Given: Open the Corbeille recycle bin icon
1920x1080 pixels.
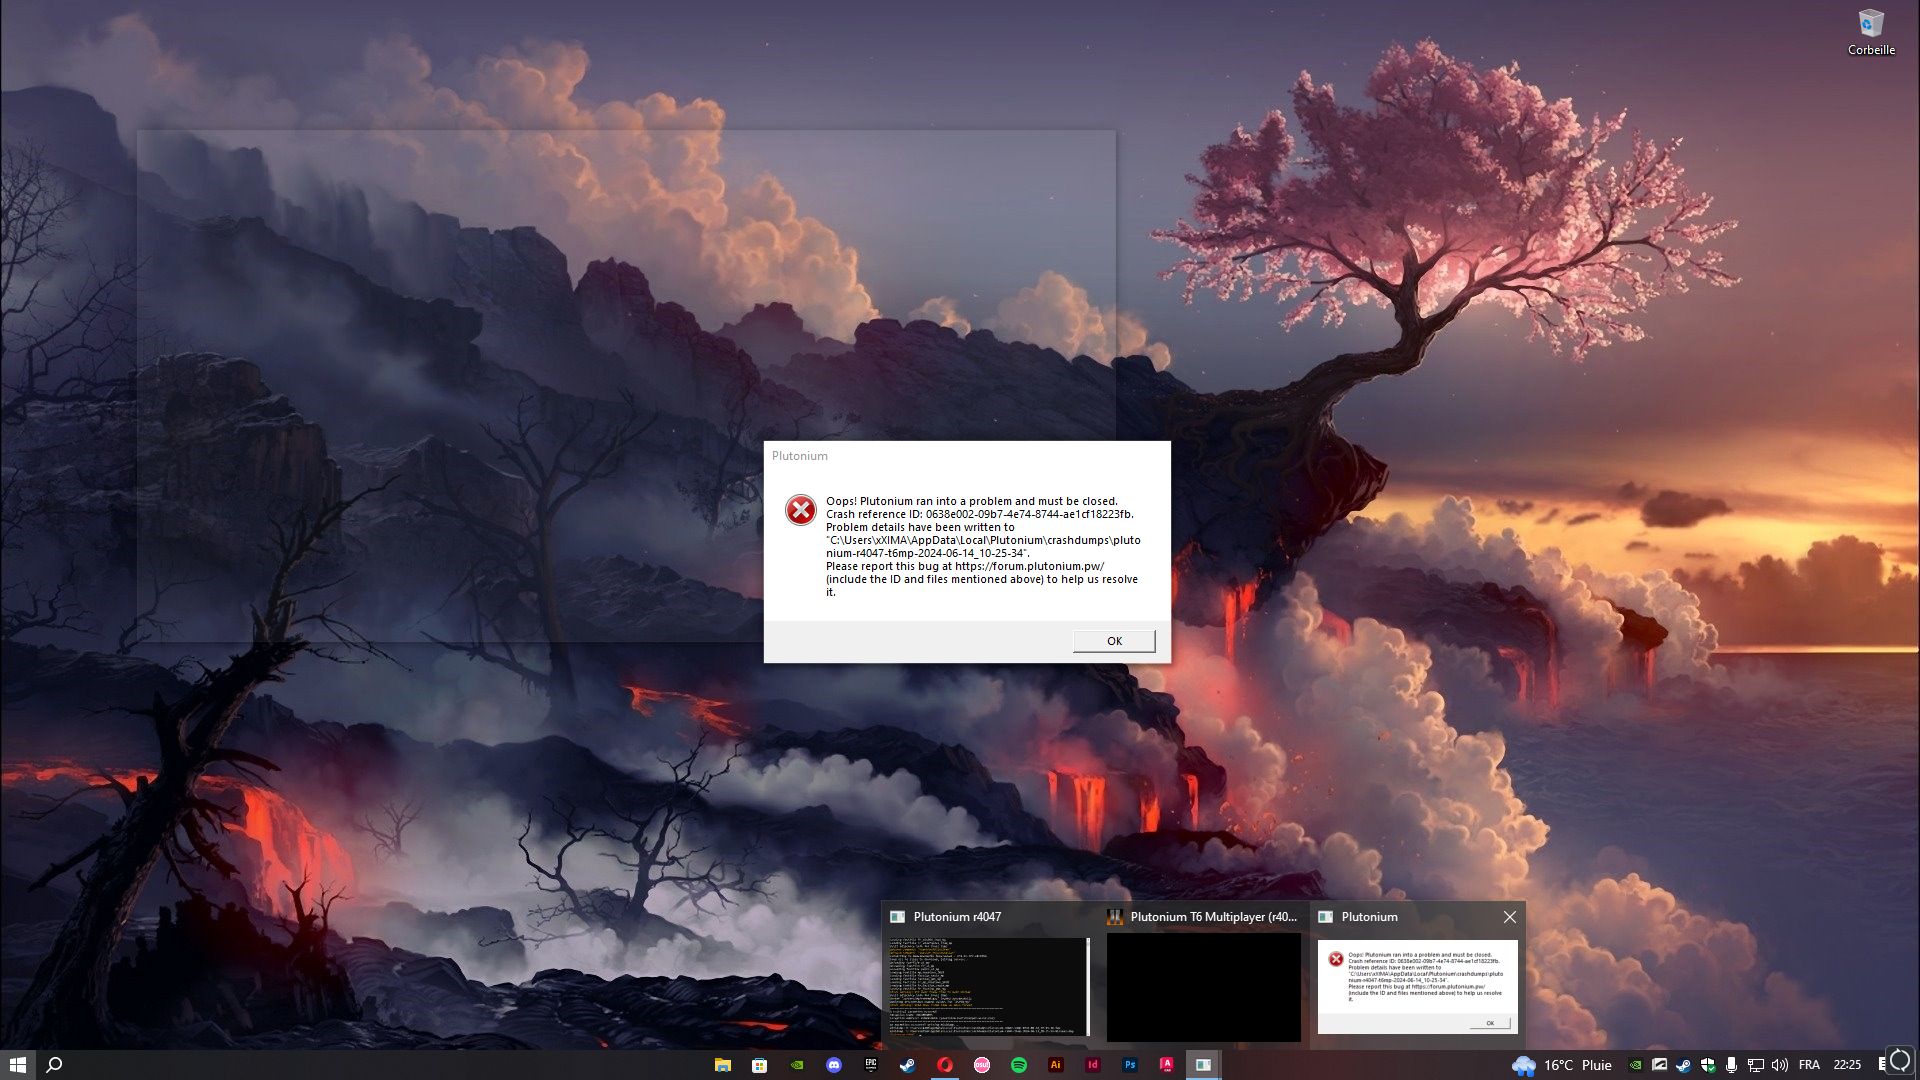Looking at the screenshot, I should click(1871, 32).
